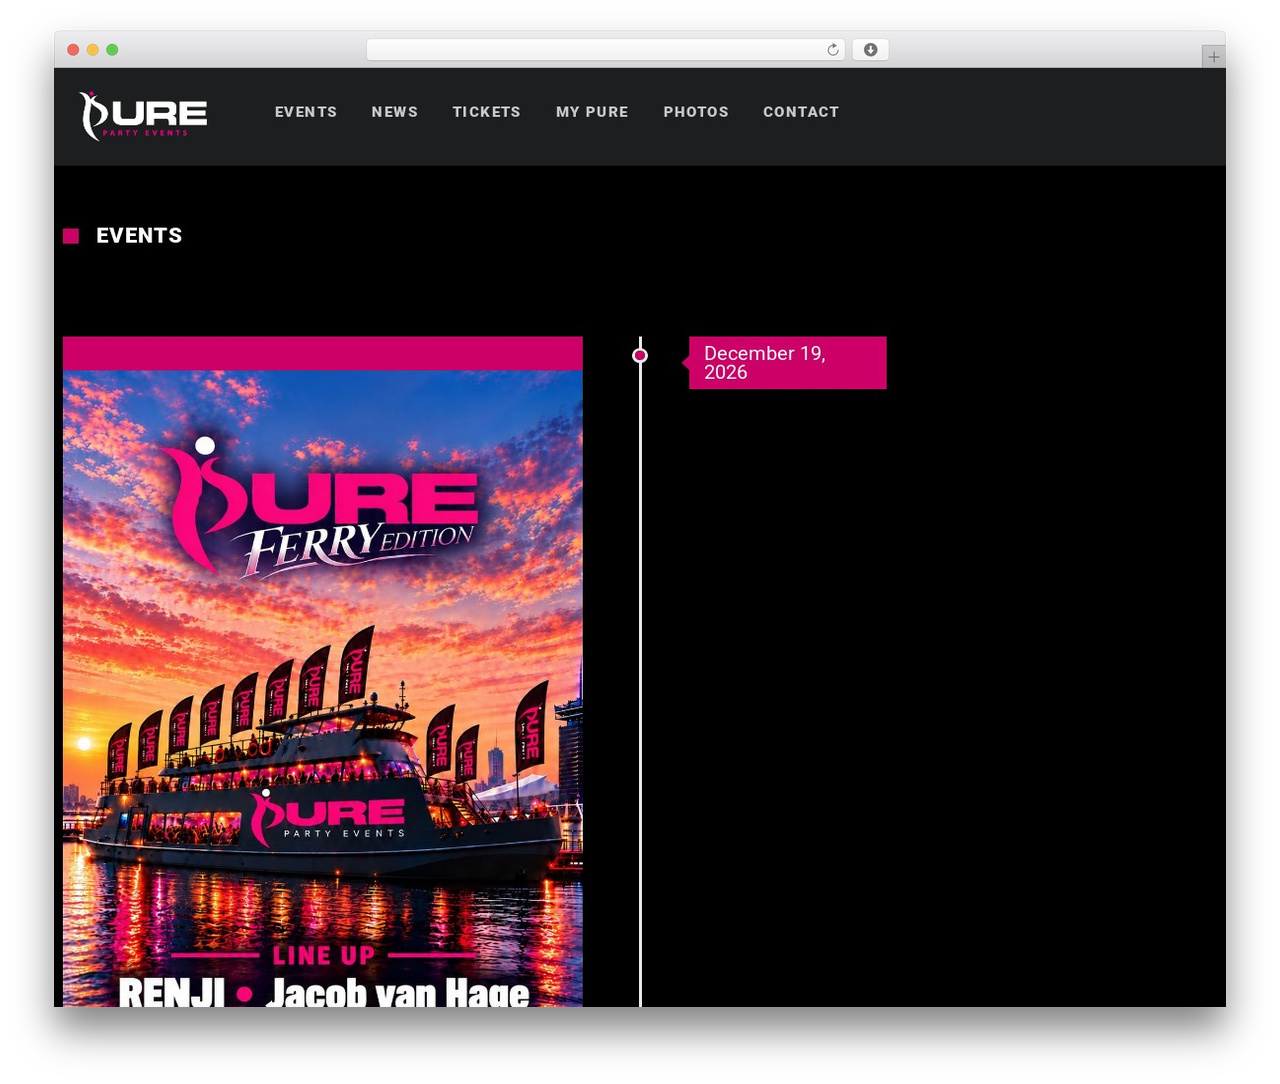Minimize the window with the yellow button
The height and width of the screenshot is (1084, 1280).
(92, 50)
